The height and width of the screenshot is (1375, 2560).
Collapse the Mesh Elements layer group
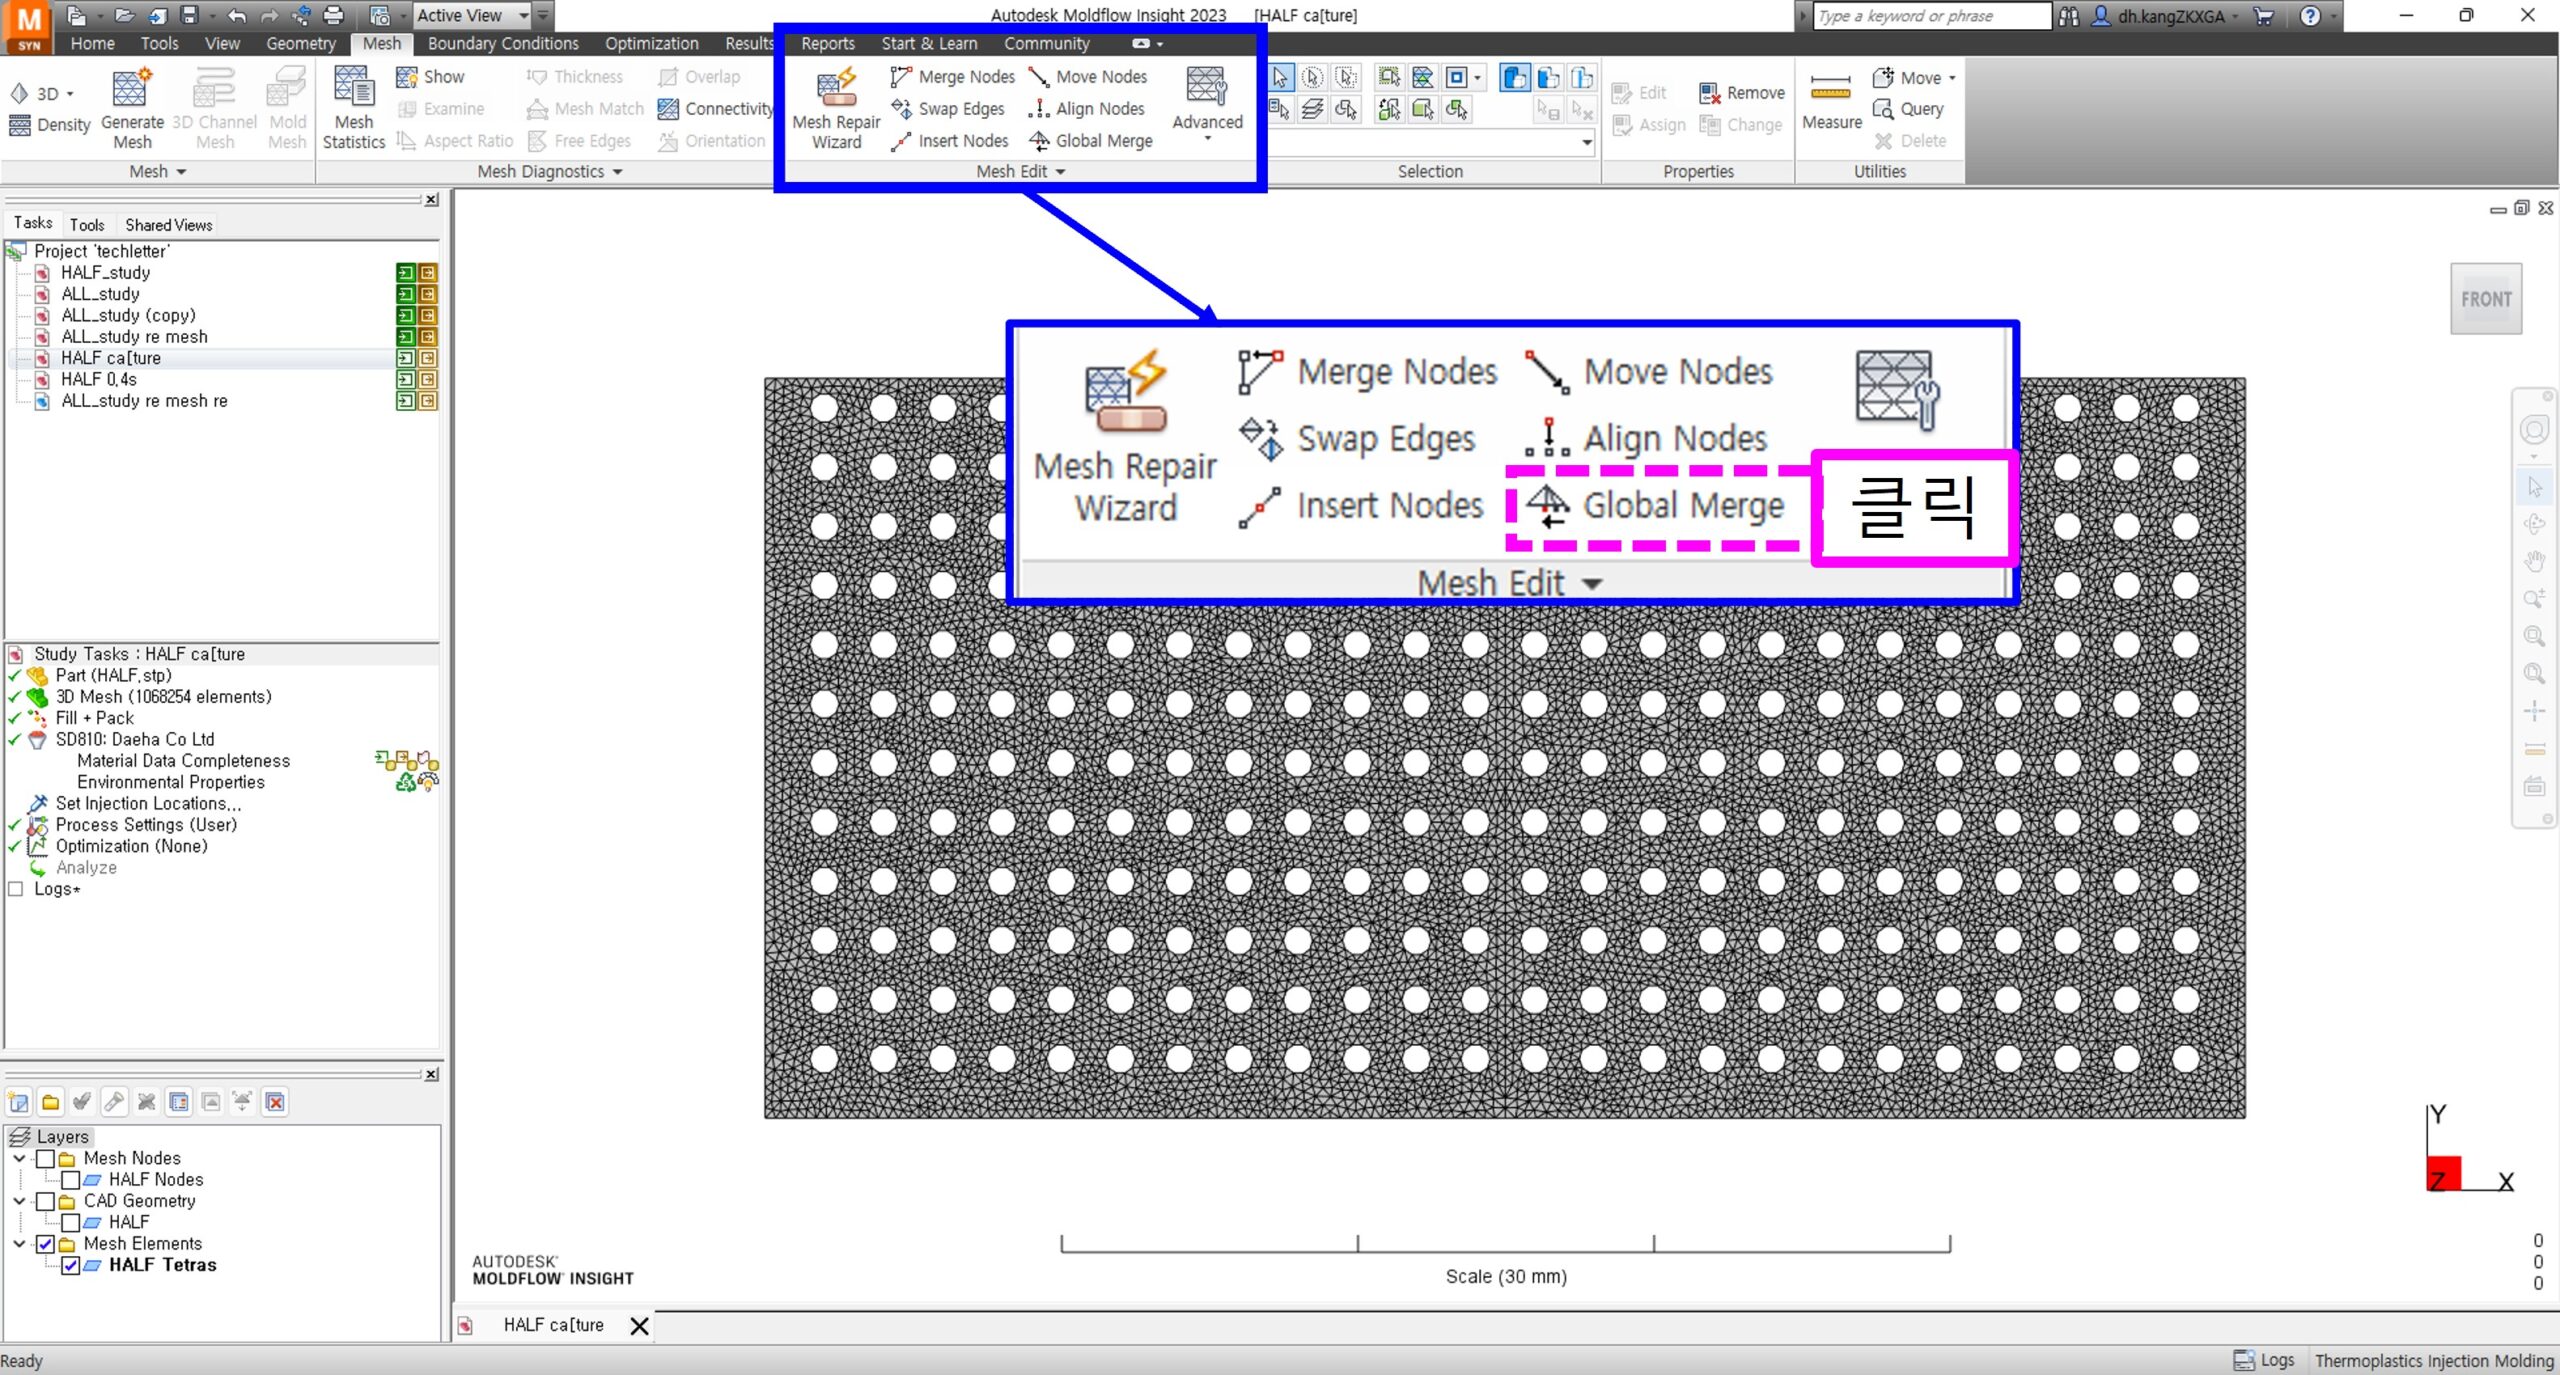19,1244
